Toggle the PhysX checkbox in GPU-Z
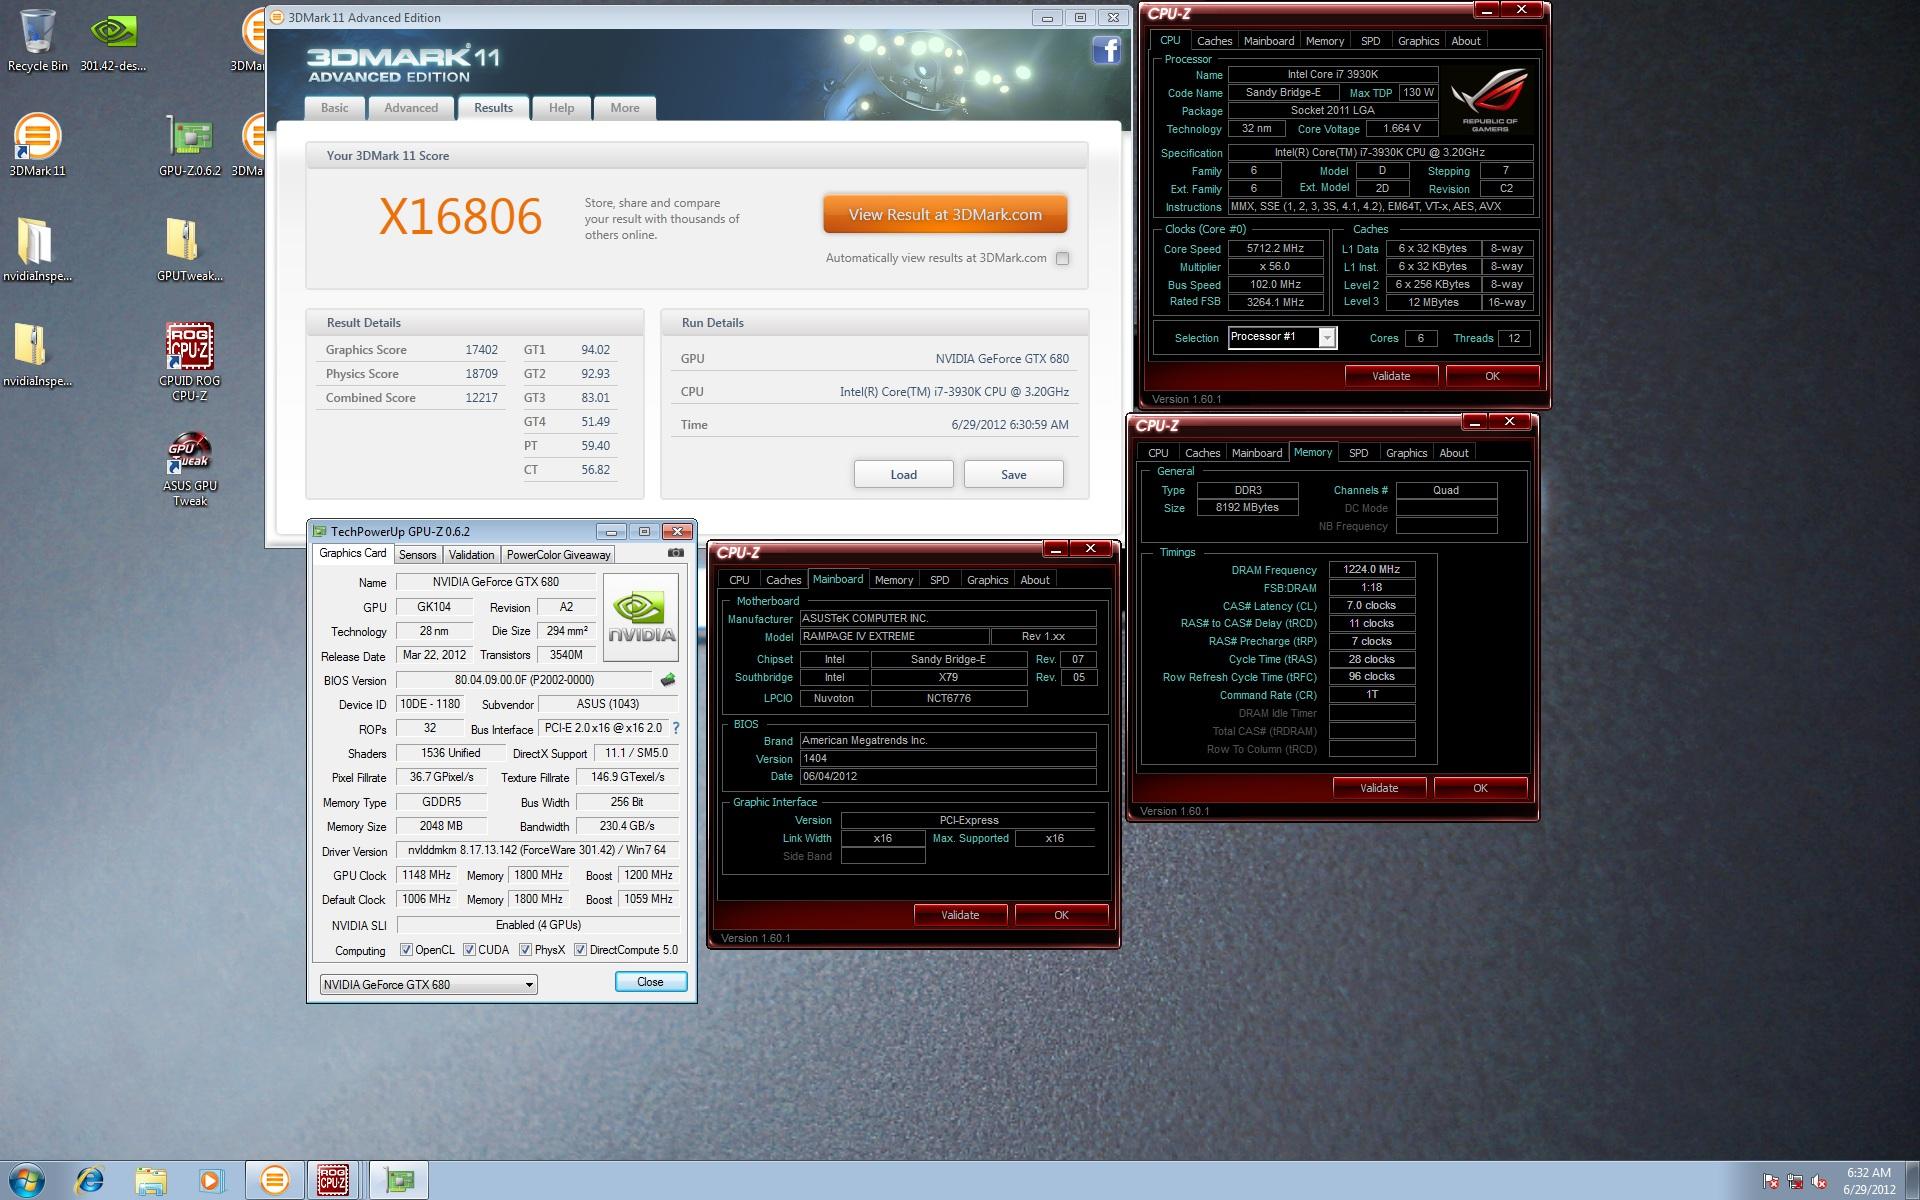1920x1200 pixels. point(525,950)
